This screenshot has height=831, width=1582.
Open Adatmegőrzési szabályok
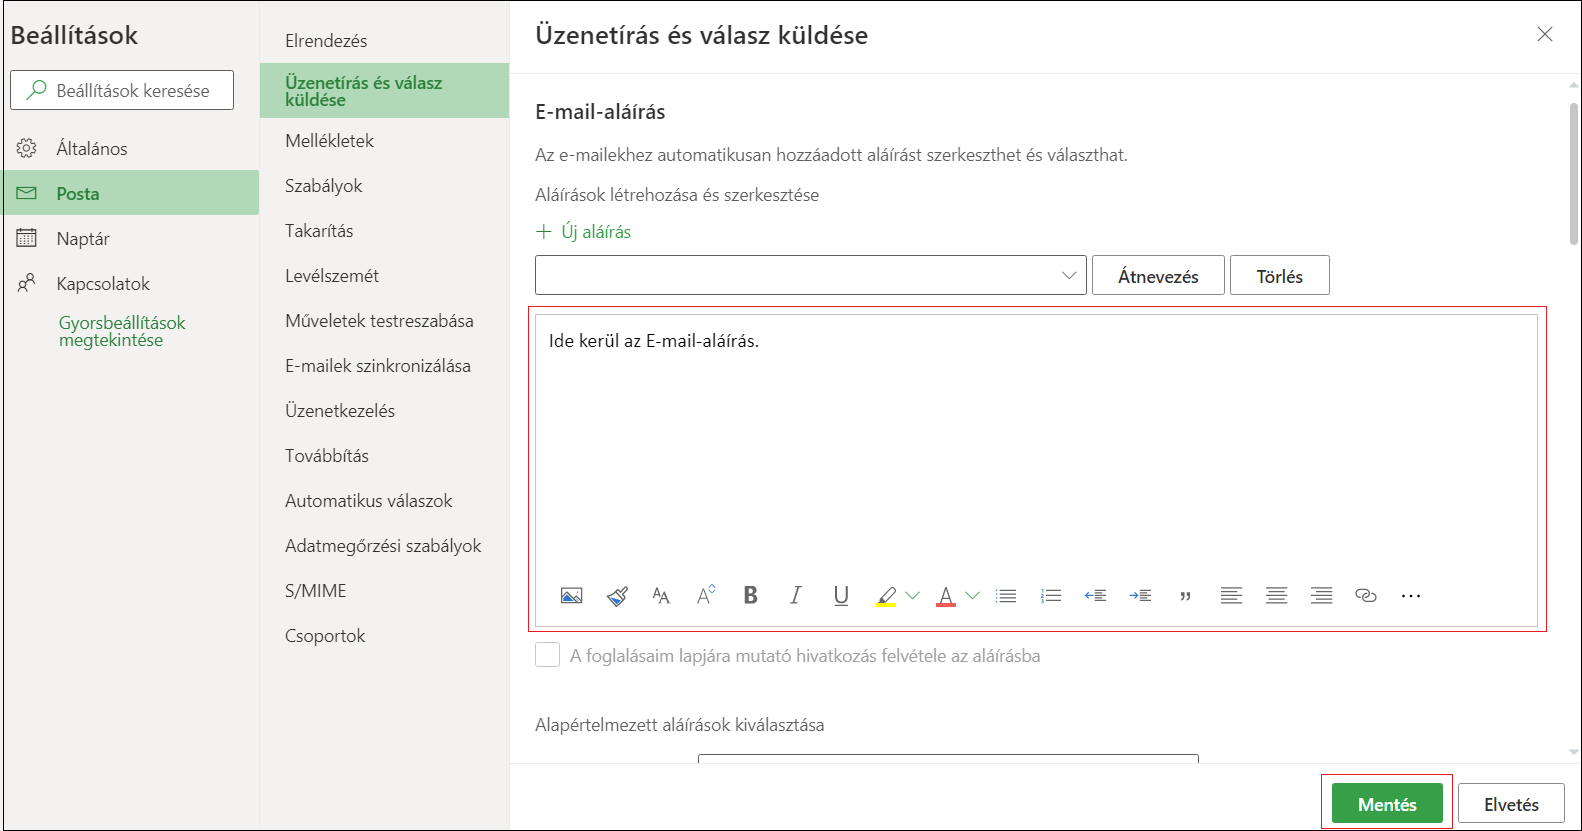click(383, 546)
